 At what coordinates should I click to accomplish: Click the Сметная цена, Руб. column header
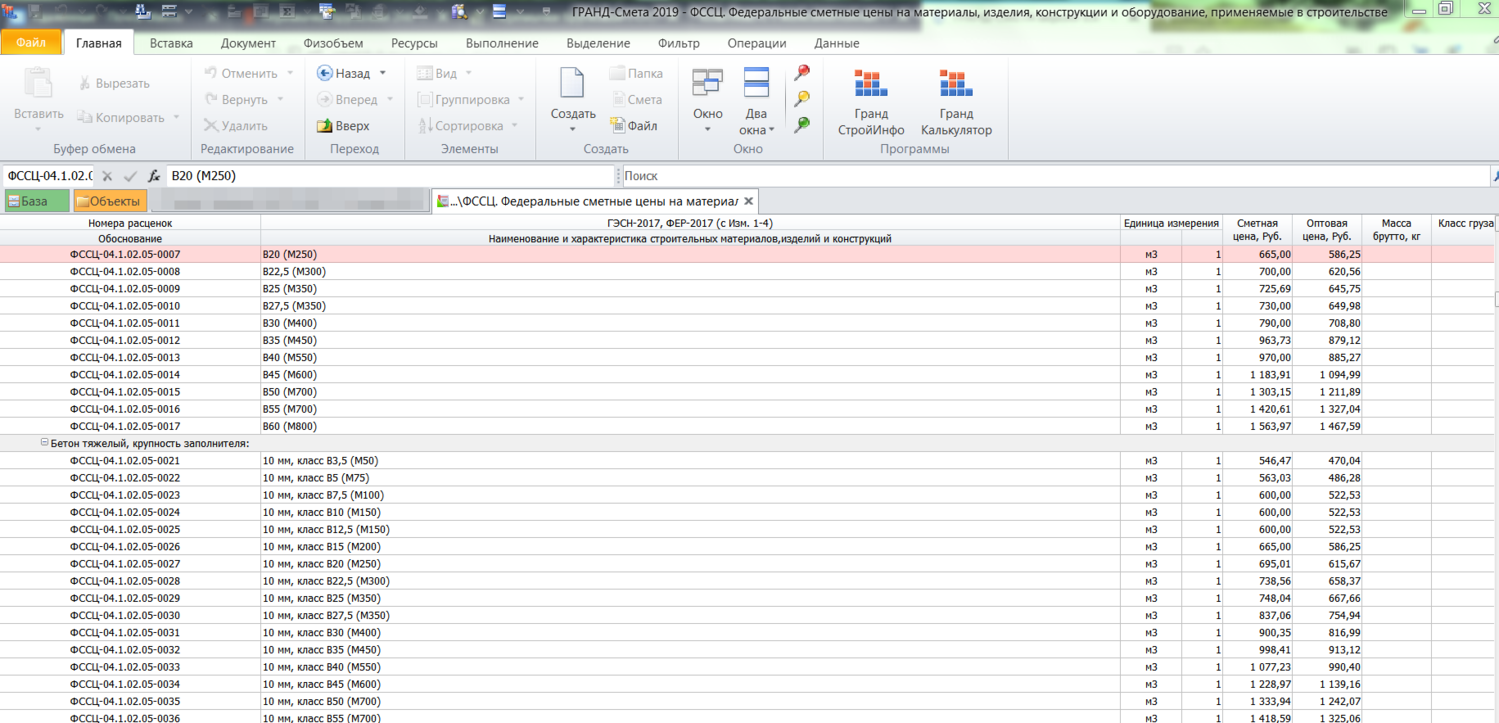1257,230
